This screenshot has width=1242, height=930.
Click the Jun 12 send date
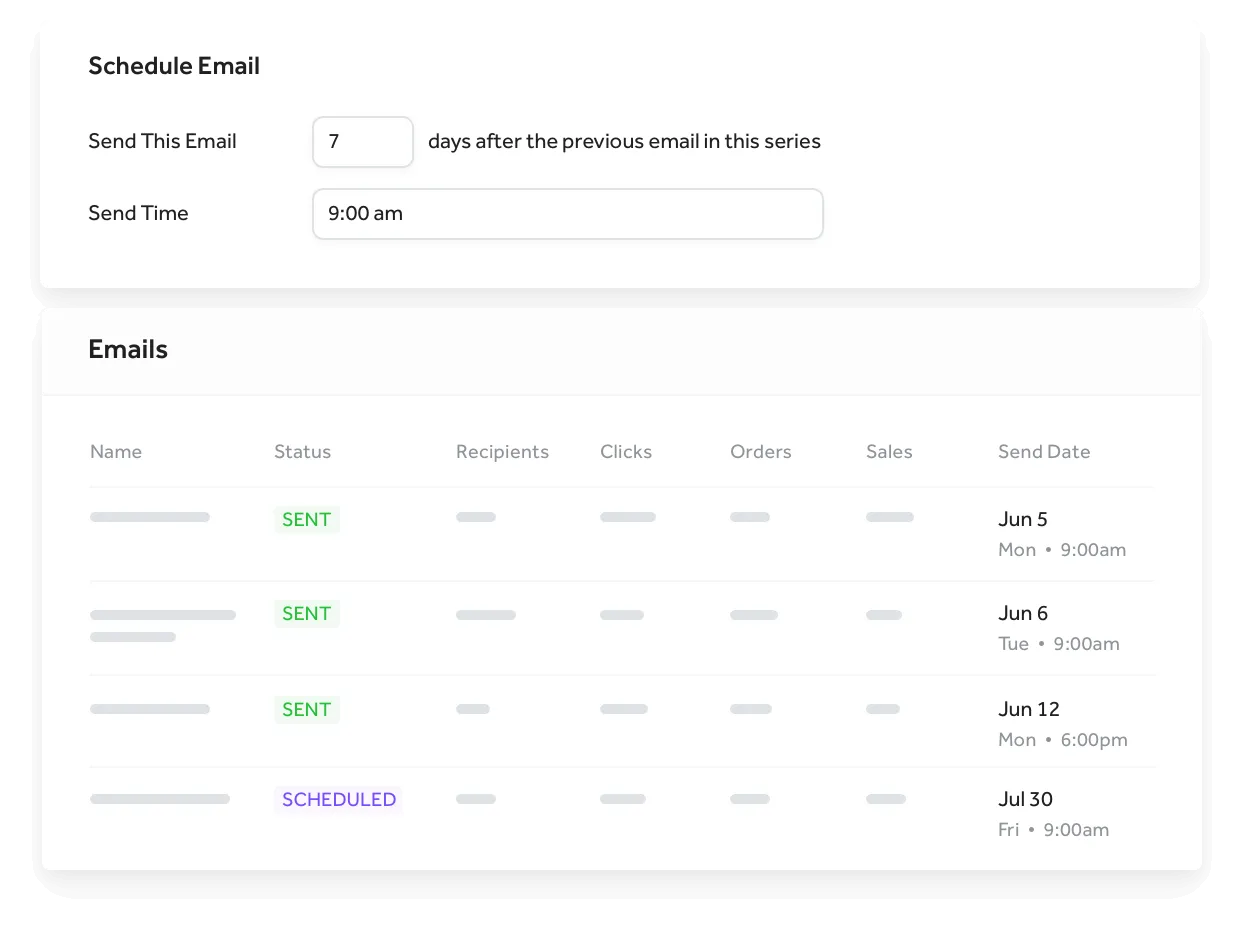(1028, 709)
